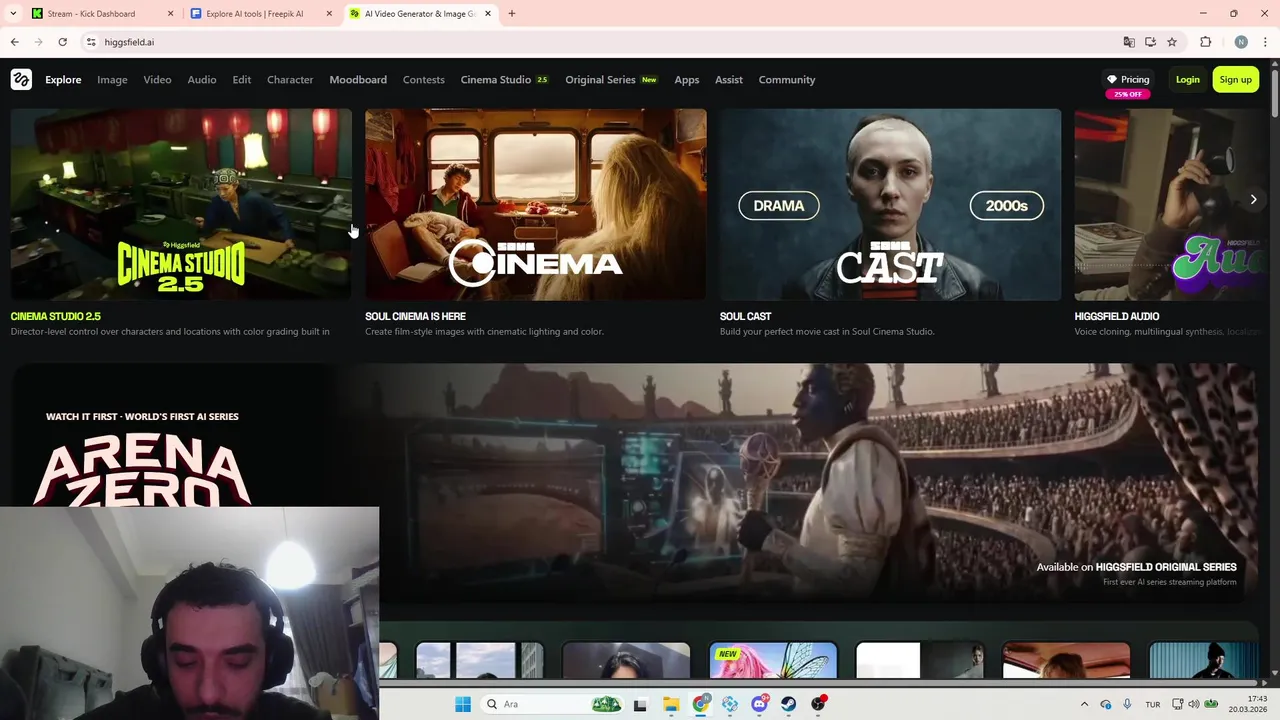1280x720 pixels.
Task: Advance carousel with next arrow
Action: tap(1253, 200)
